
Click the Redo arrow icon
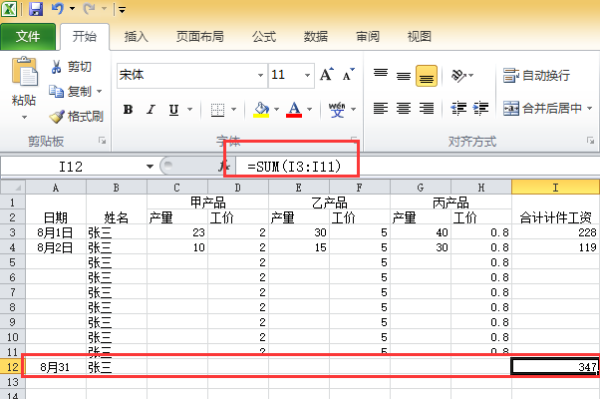[x=89, y=8]
